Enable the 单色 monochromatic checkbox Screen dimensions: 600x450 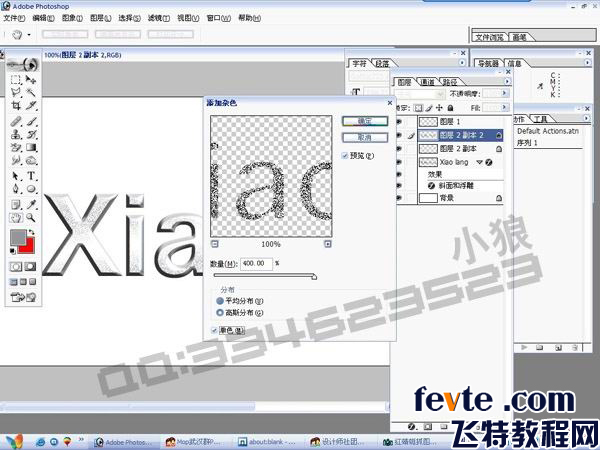click(213, 330)
